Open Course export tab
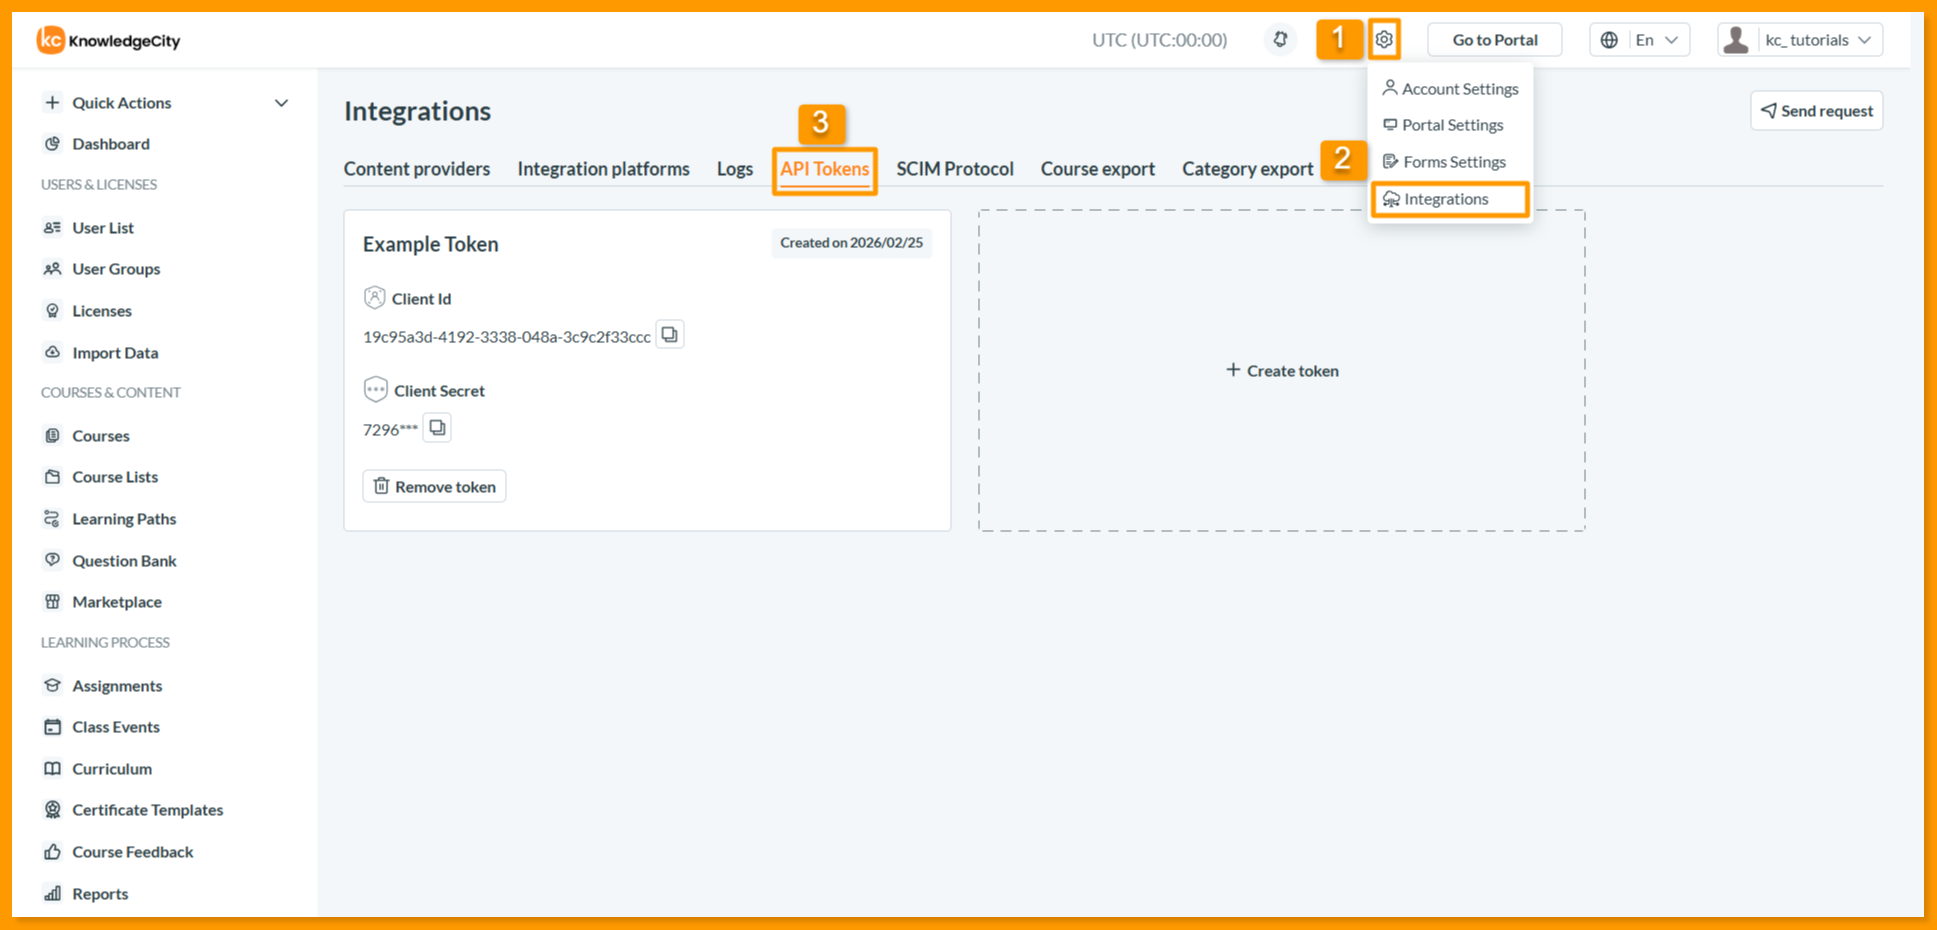The image size is (1937, 930). (x=1098, y=169)
